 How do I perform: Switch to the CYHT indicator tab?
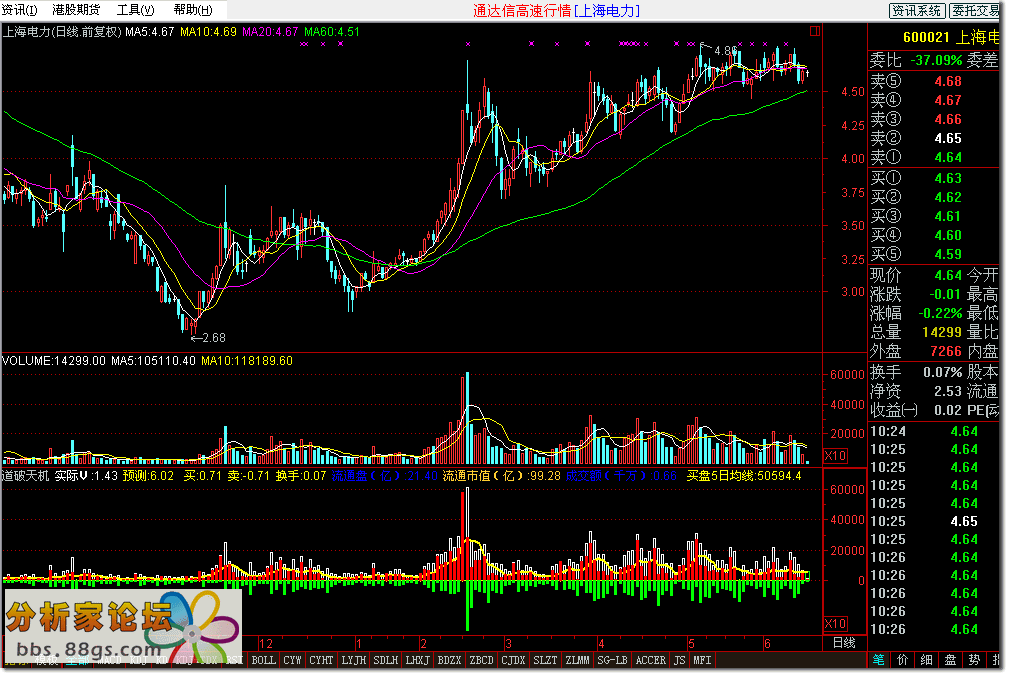click(321, 660)
